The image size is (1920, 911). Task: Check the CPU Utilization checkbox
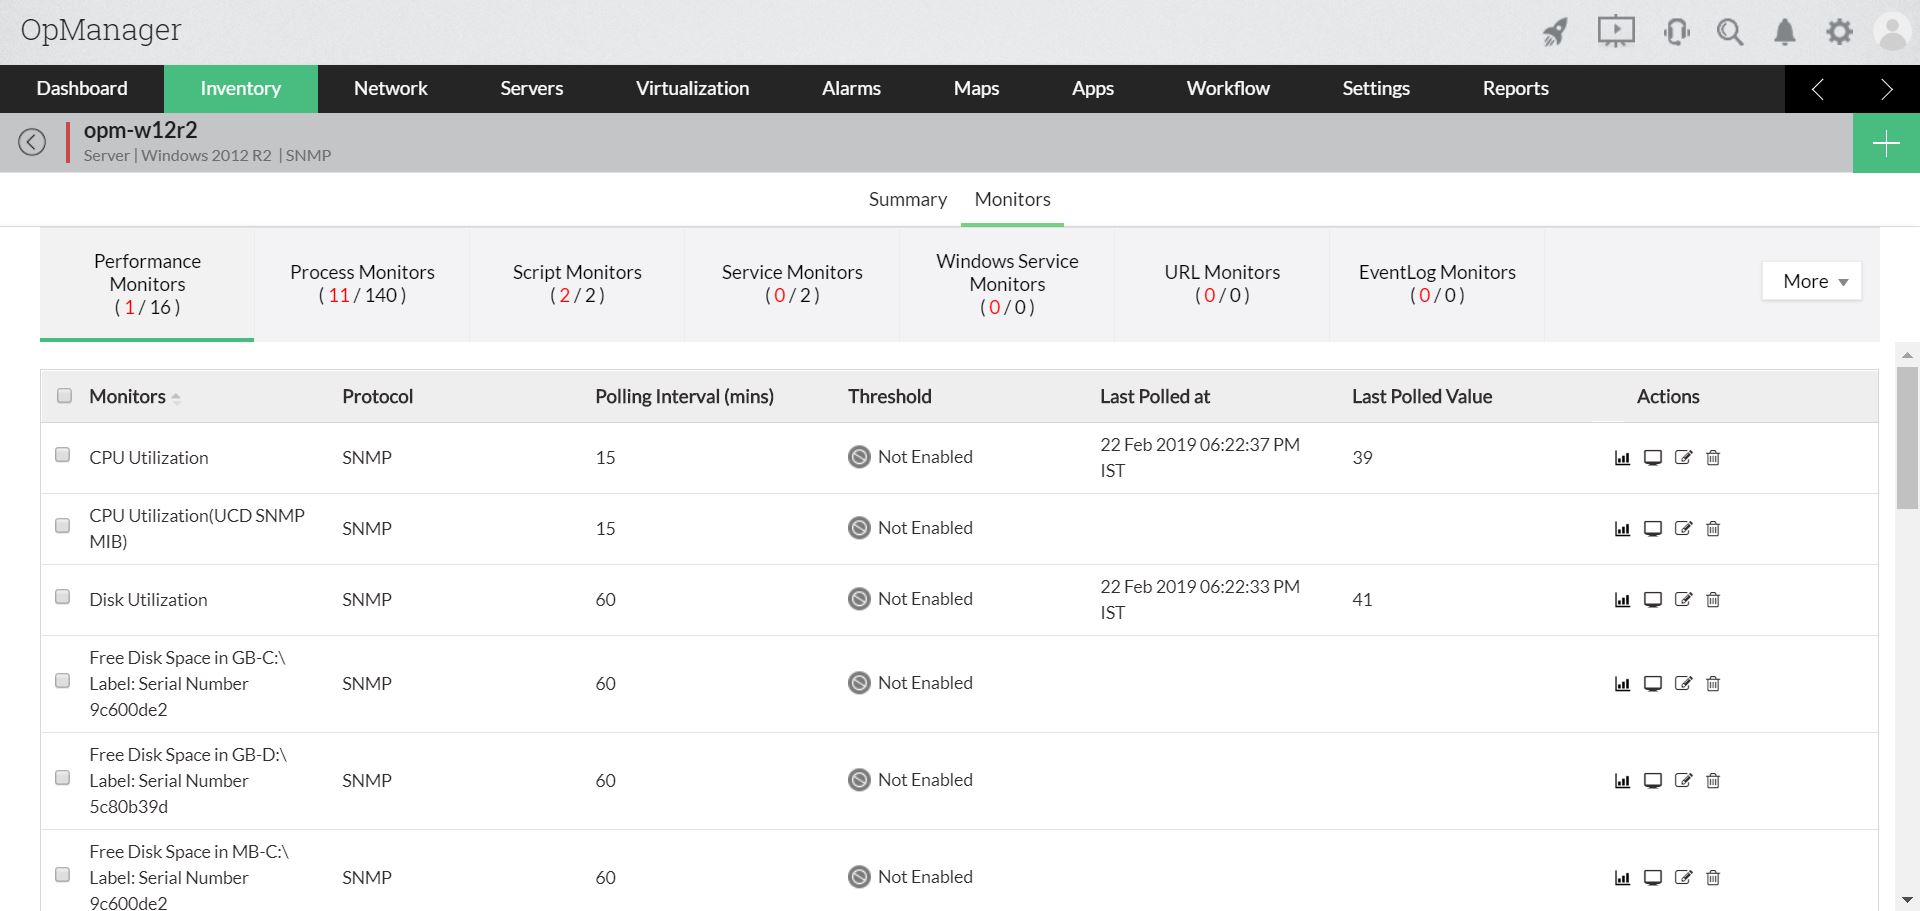click(x=63, y=455)
